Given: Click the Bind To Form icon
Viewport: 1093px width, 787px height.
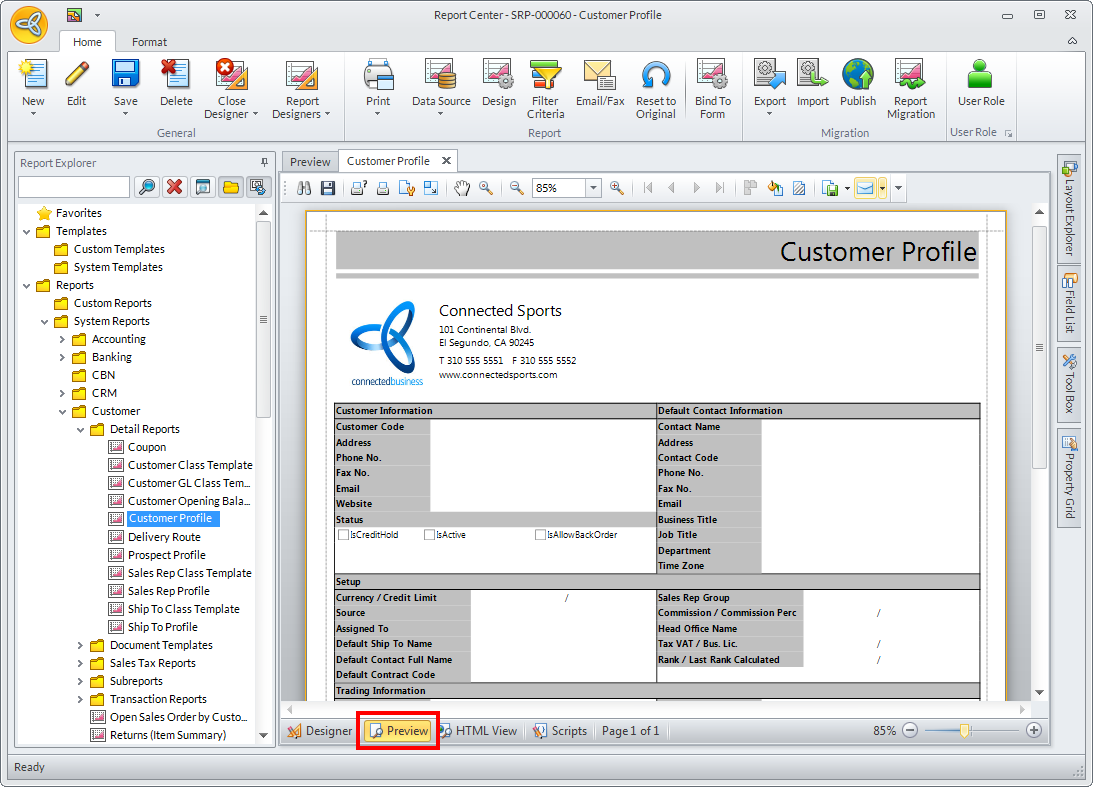Looking at the screenshot, I should coord(712,77).
